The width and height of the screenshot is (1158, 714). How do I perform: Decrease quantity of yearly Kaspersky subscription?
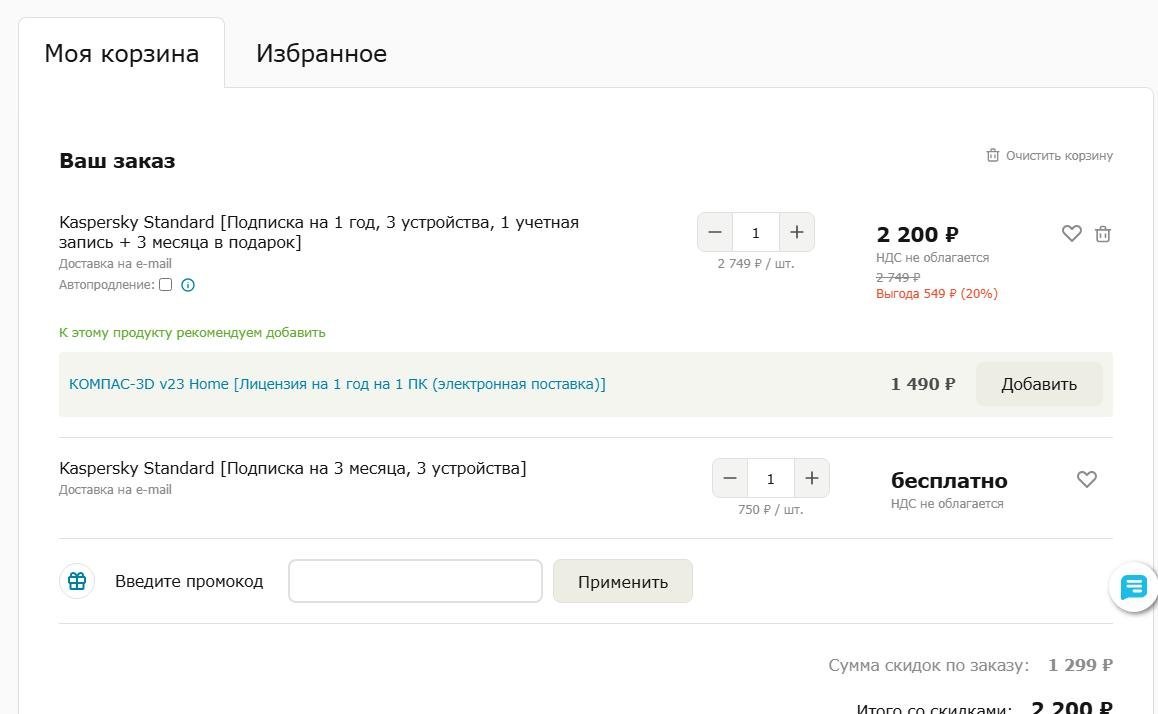coord(715,232)
